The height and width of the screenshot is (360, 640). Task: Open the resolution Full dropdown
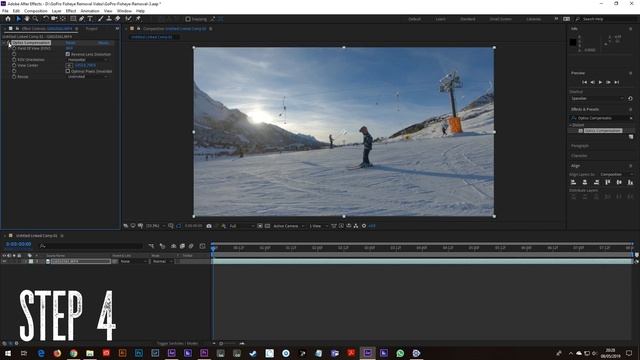coord(242,226)
